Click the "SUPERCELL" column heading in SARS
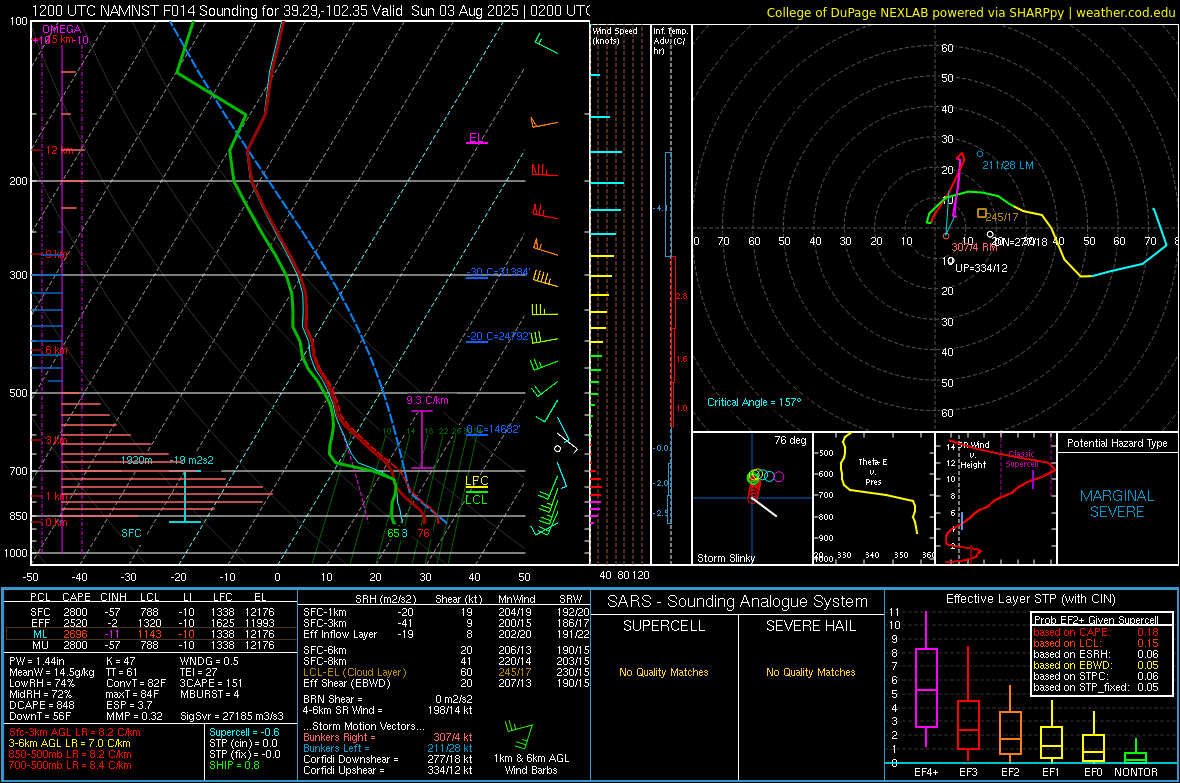 [x=664, y=626]
